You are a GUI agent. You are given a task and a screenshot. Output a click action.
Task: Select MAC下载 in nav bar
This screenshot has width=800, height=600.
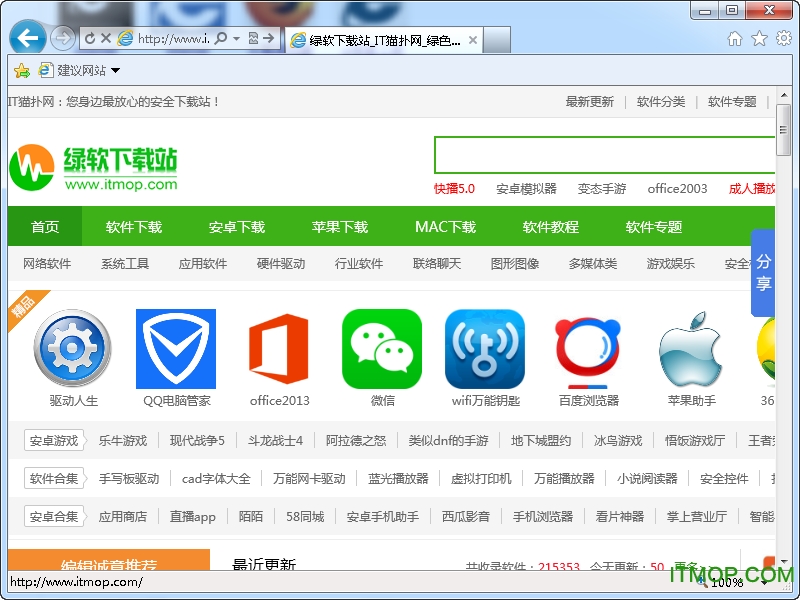[445, 227]
